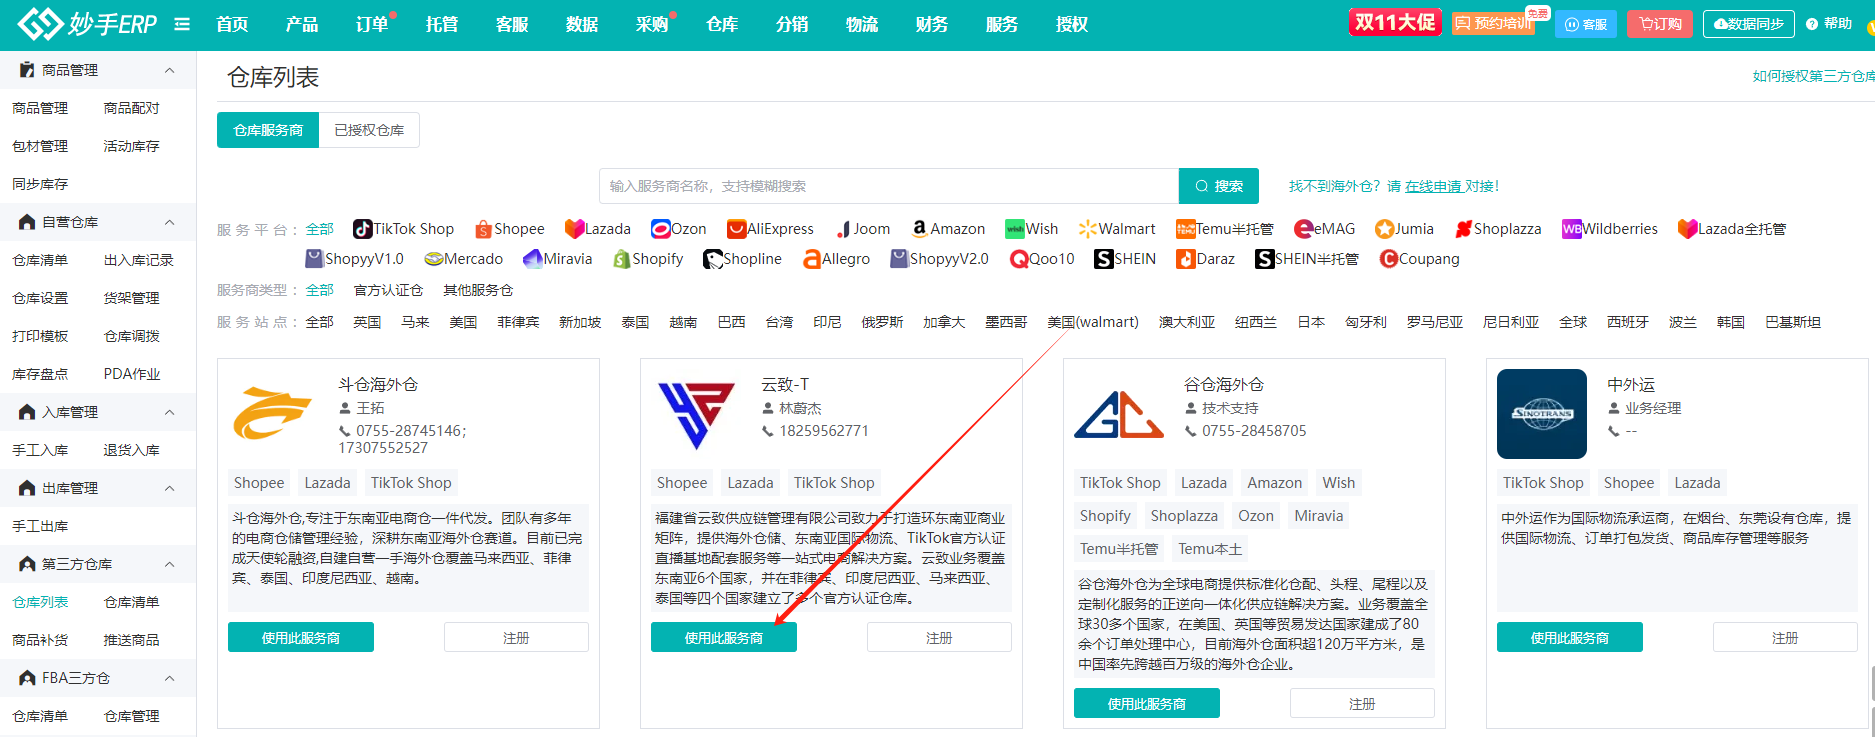1875x737 pixels.
Task: Open the 物流 top menu
Action: point(862,24)
